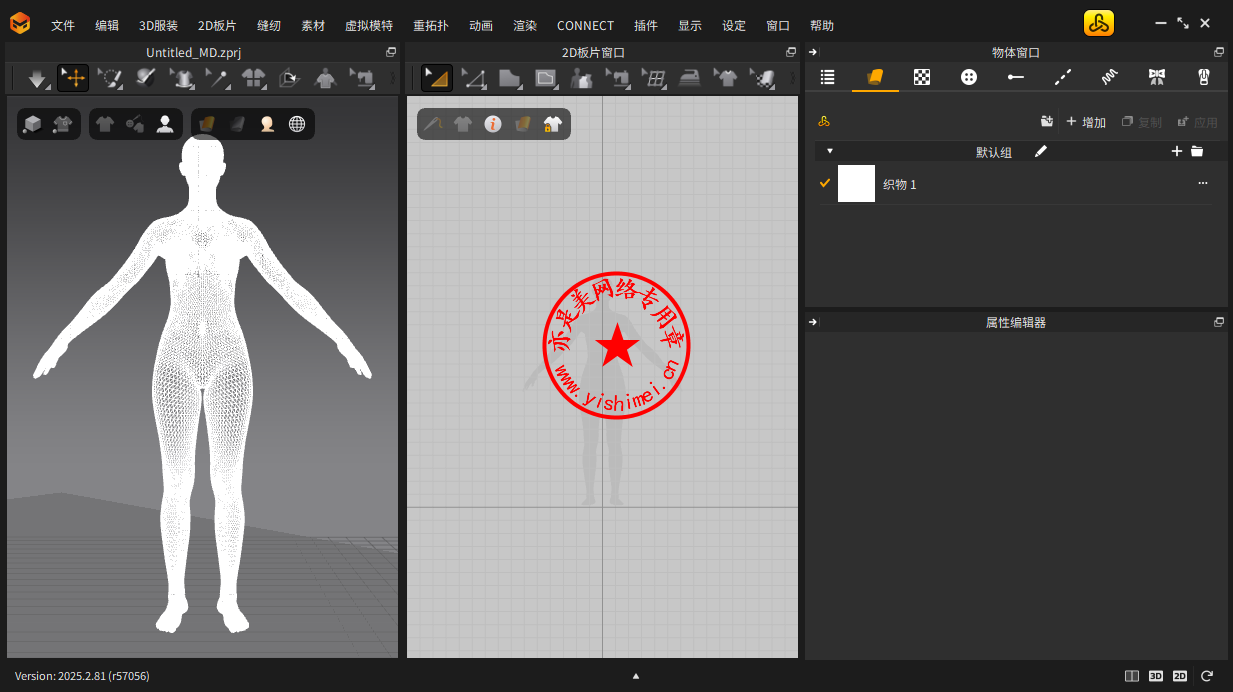This screenshot has width=1233, height=692.
Task: Toggle the orange checkmark for 织物 1
Action: [x=825, y=183]
